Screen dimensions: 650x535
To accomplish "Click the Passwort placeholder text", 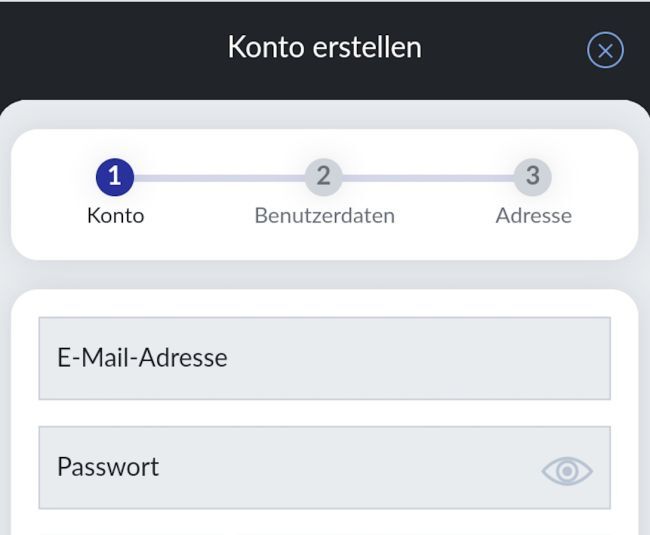I will (x=108, y=467).
